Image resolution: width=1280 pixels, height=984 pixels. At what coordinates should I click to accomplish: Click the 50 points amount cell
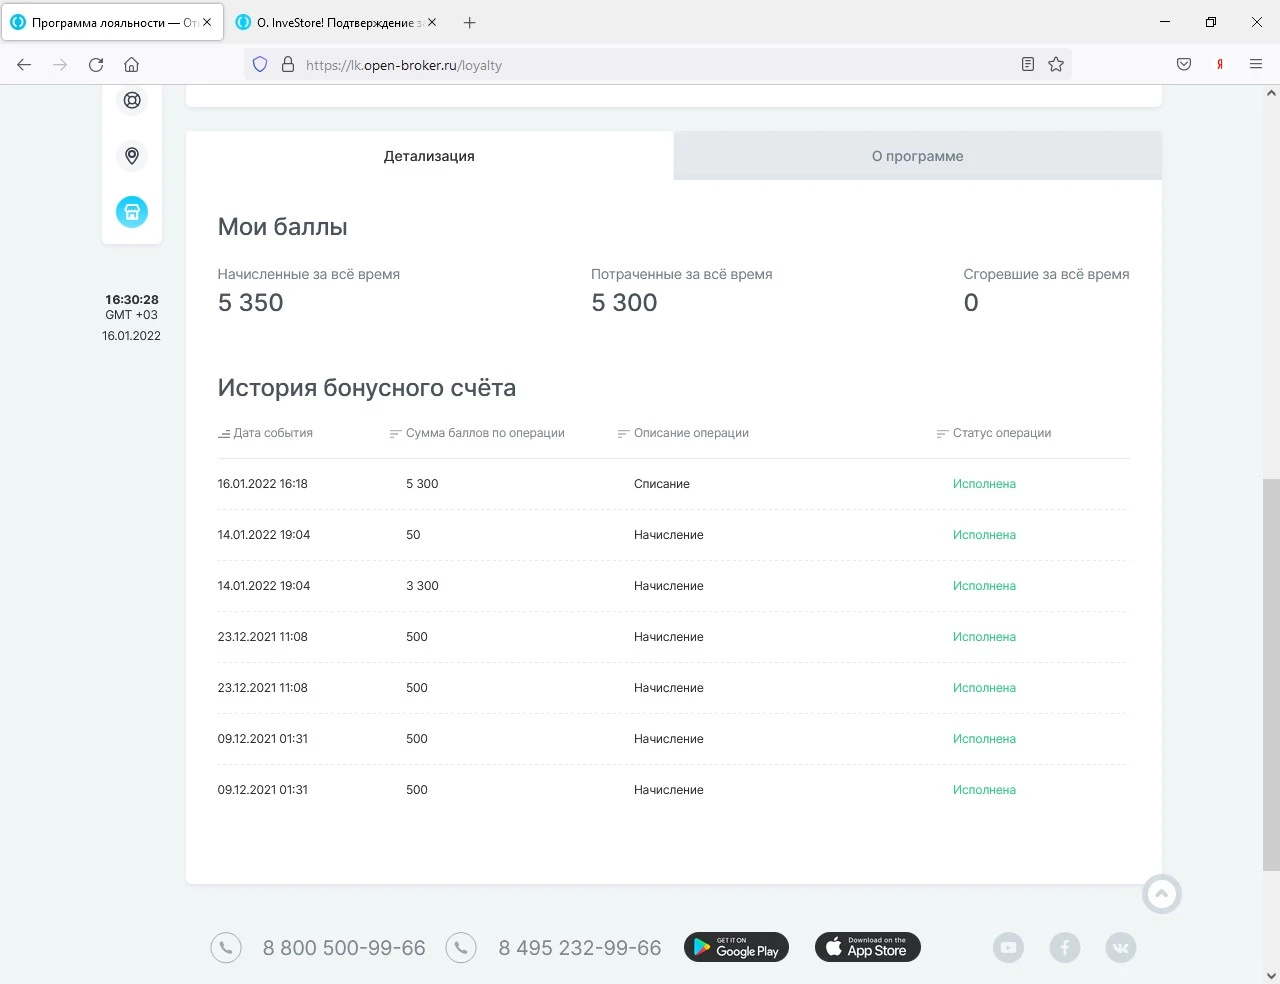pyautogui.click(x=413, y=535)
